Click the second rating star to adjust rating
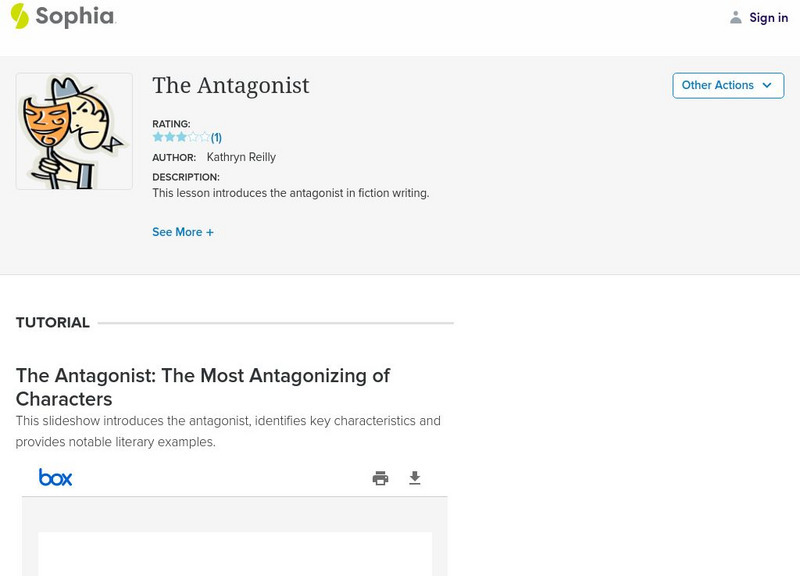Image resolution: width=800 pixels, height=576 pixels. tap(169, 137)
